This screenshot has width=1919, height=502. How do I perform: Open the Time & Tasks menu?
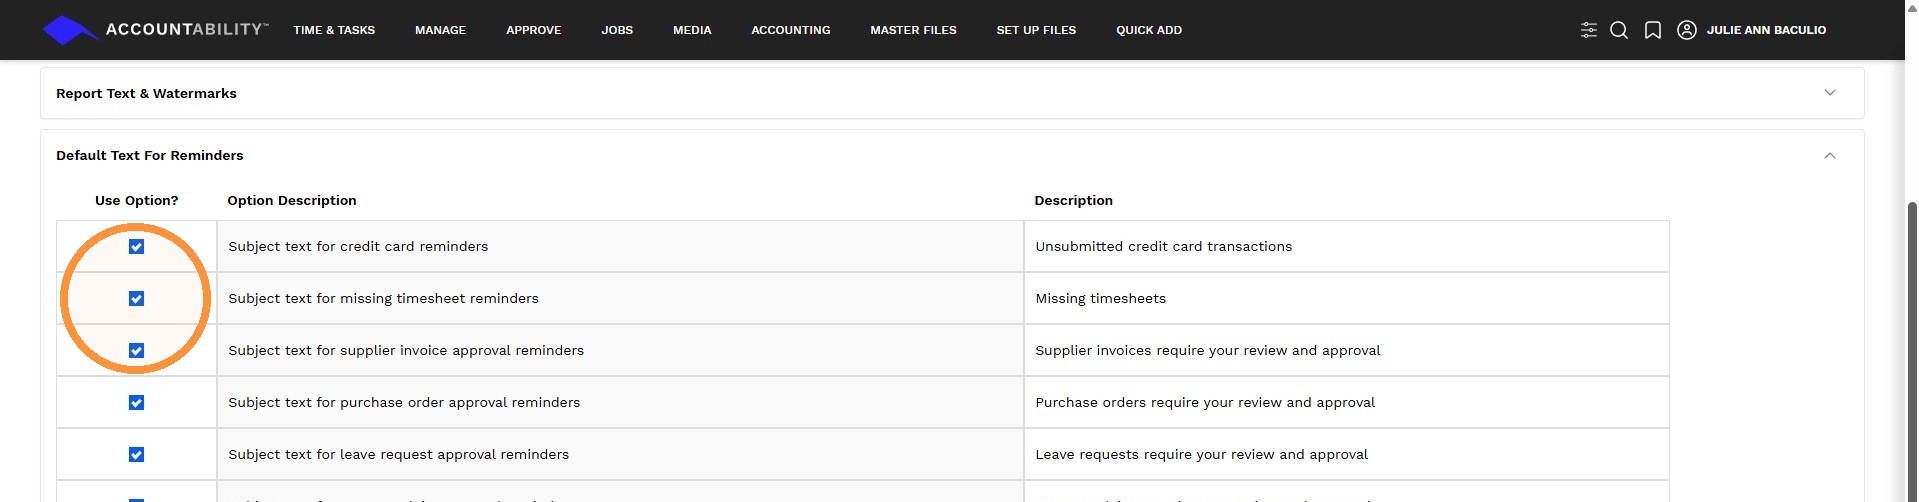pyautogui.click(x=334, y=30)
